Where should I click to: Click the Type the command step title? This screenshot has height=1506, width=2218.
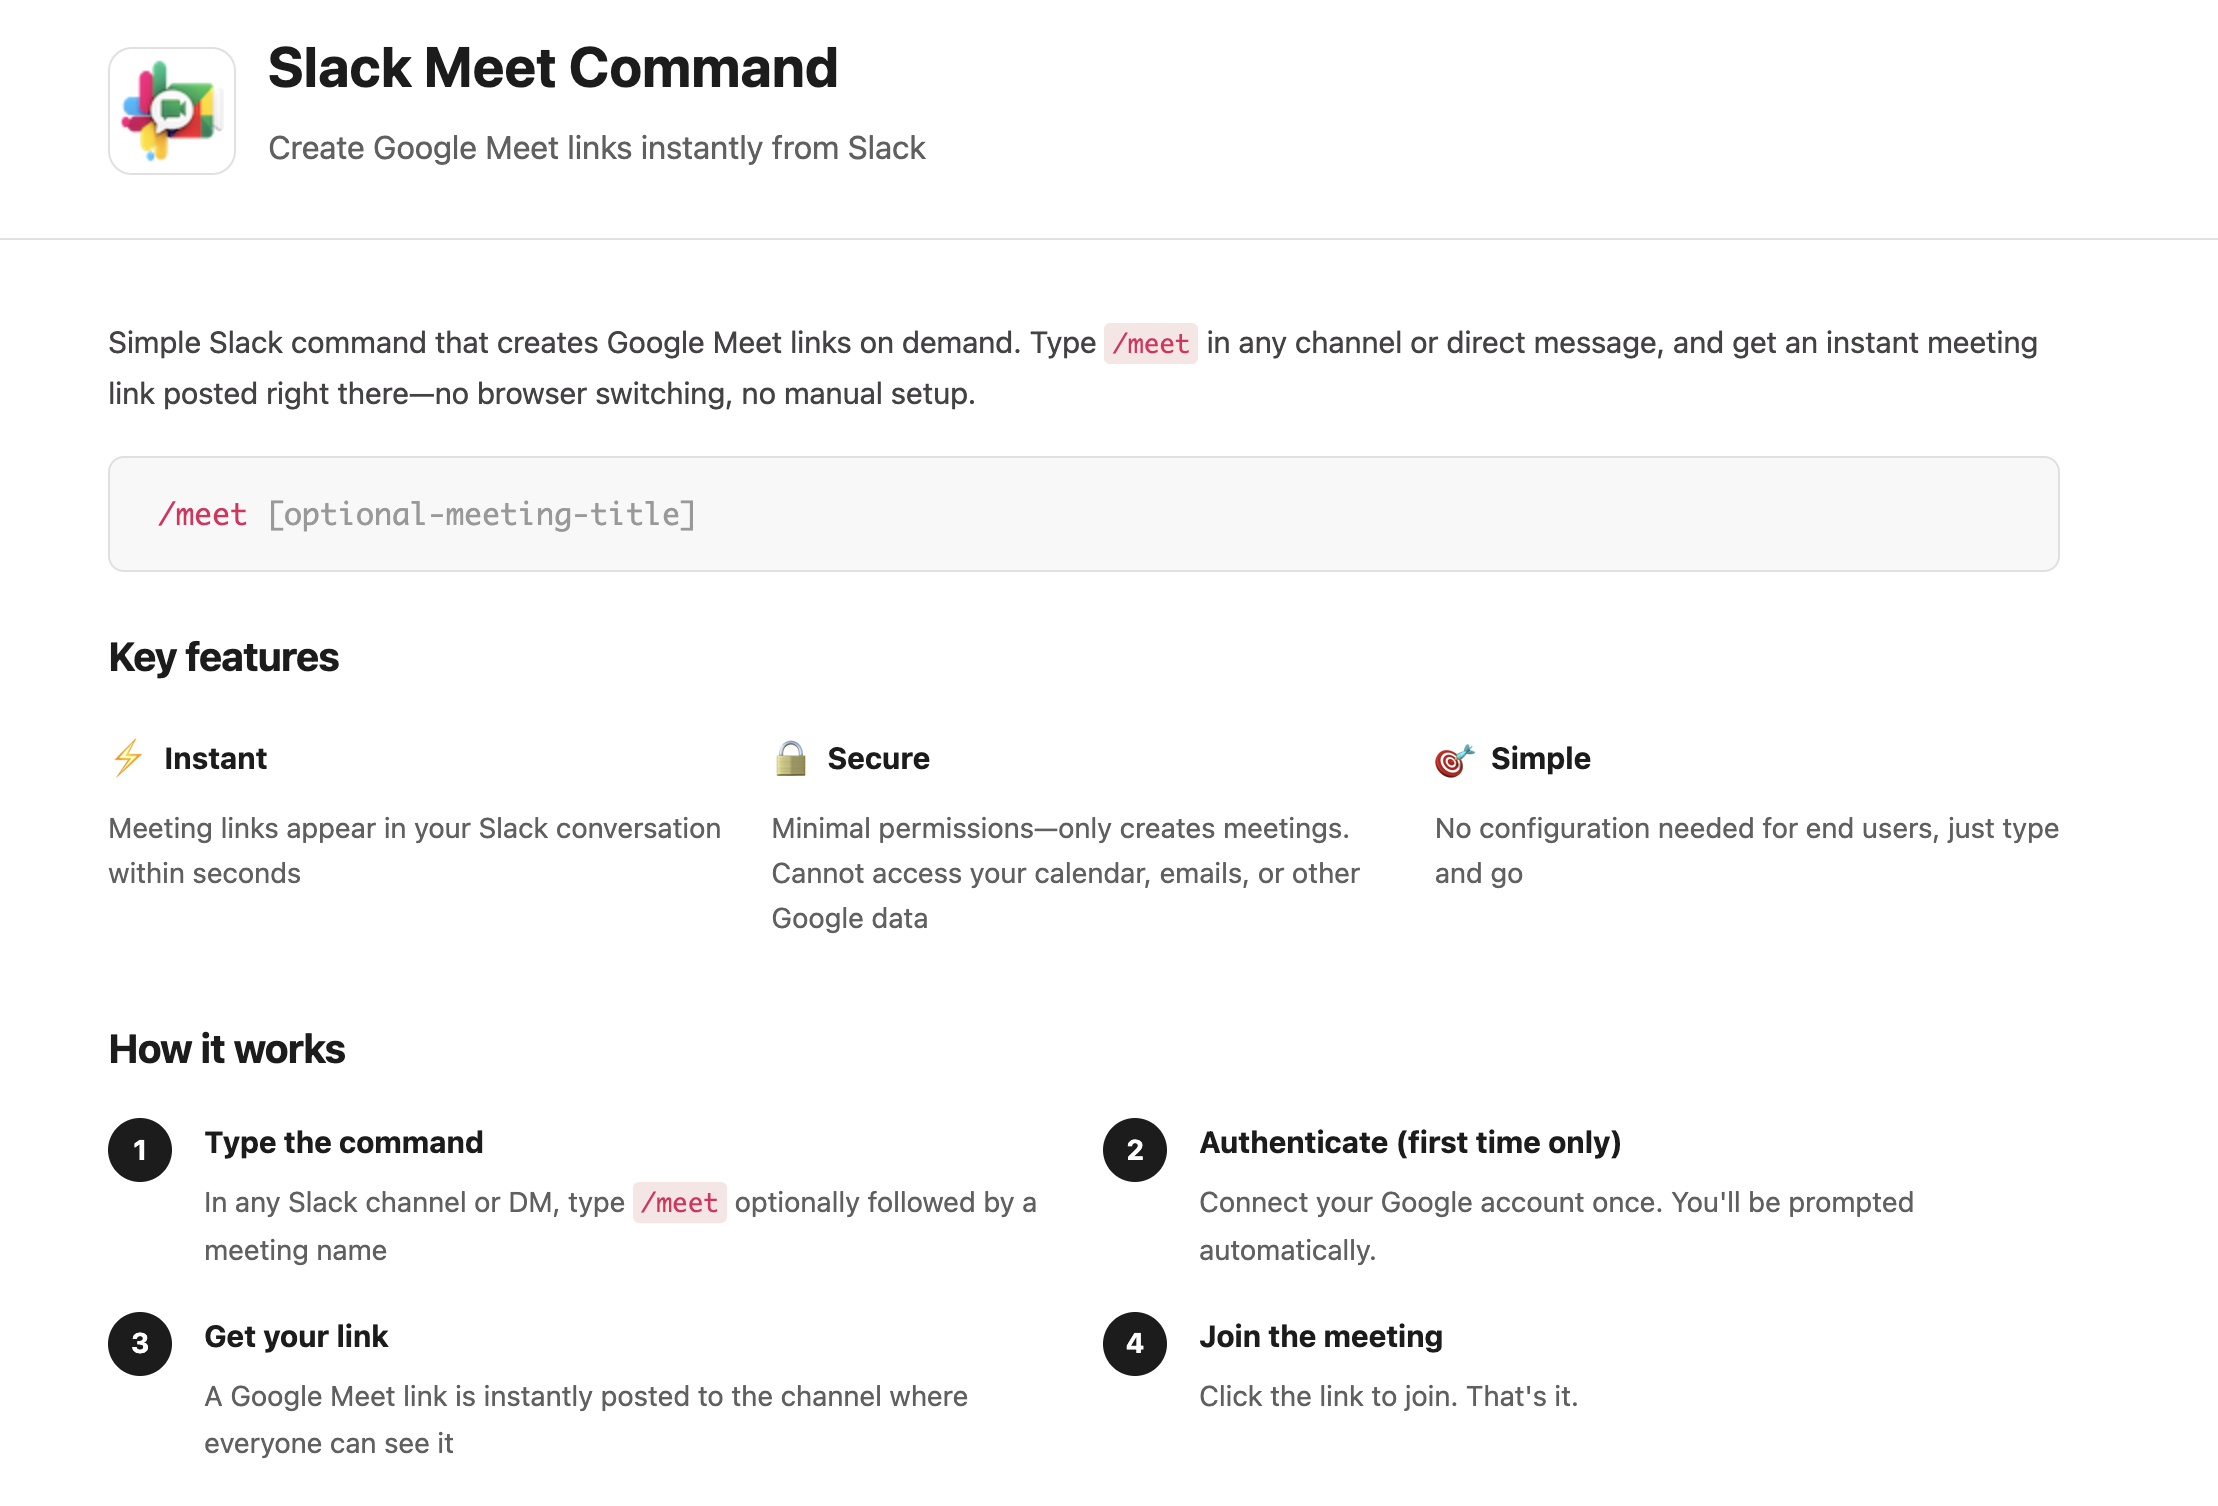(343, 1142)
